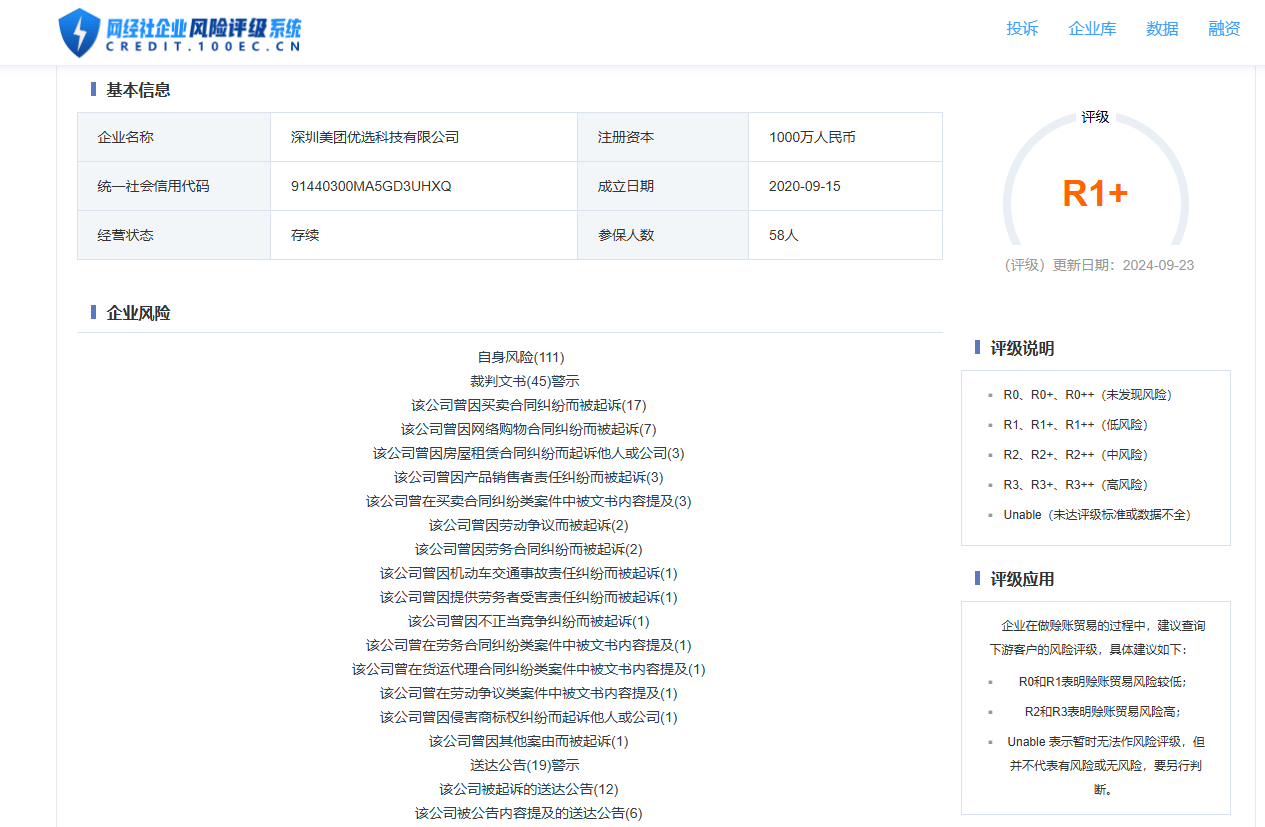1265x827 pixels.
Task: Click 该公司被起诉的送达公告(12) line
Action: click(529, 789)
